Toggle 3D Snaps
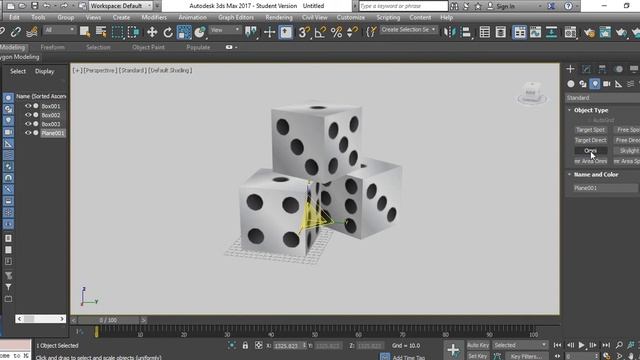This screenshot has height=360, width=640. [304, 32]
